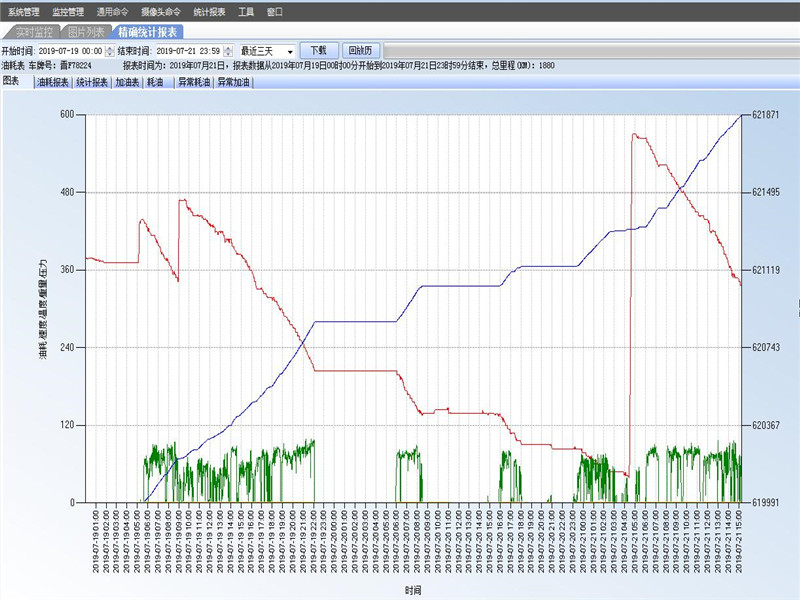Select the 油耗报表 sub-tab
This screenshot has height=600, width=800.
click(53, 83)
